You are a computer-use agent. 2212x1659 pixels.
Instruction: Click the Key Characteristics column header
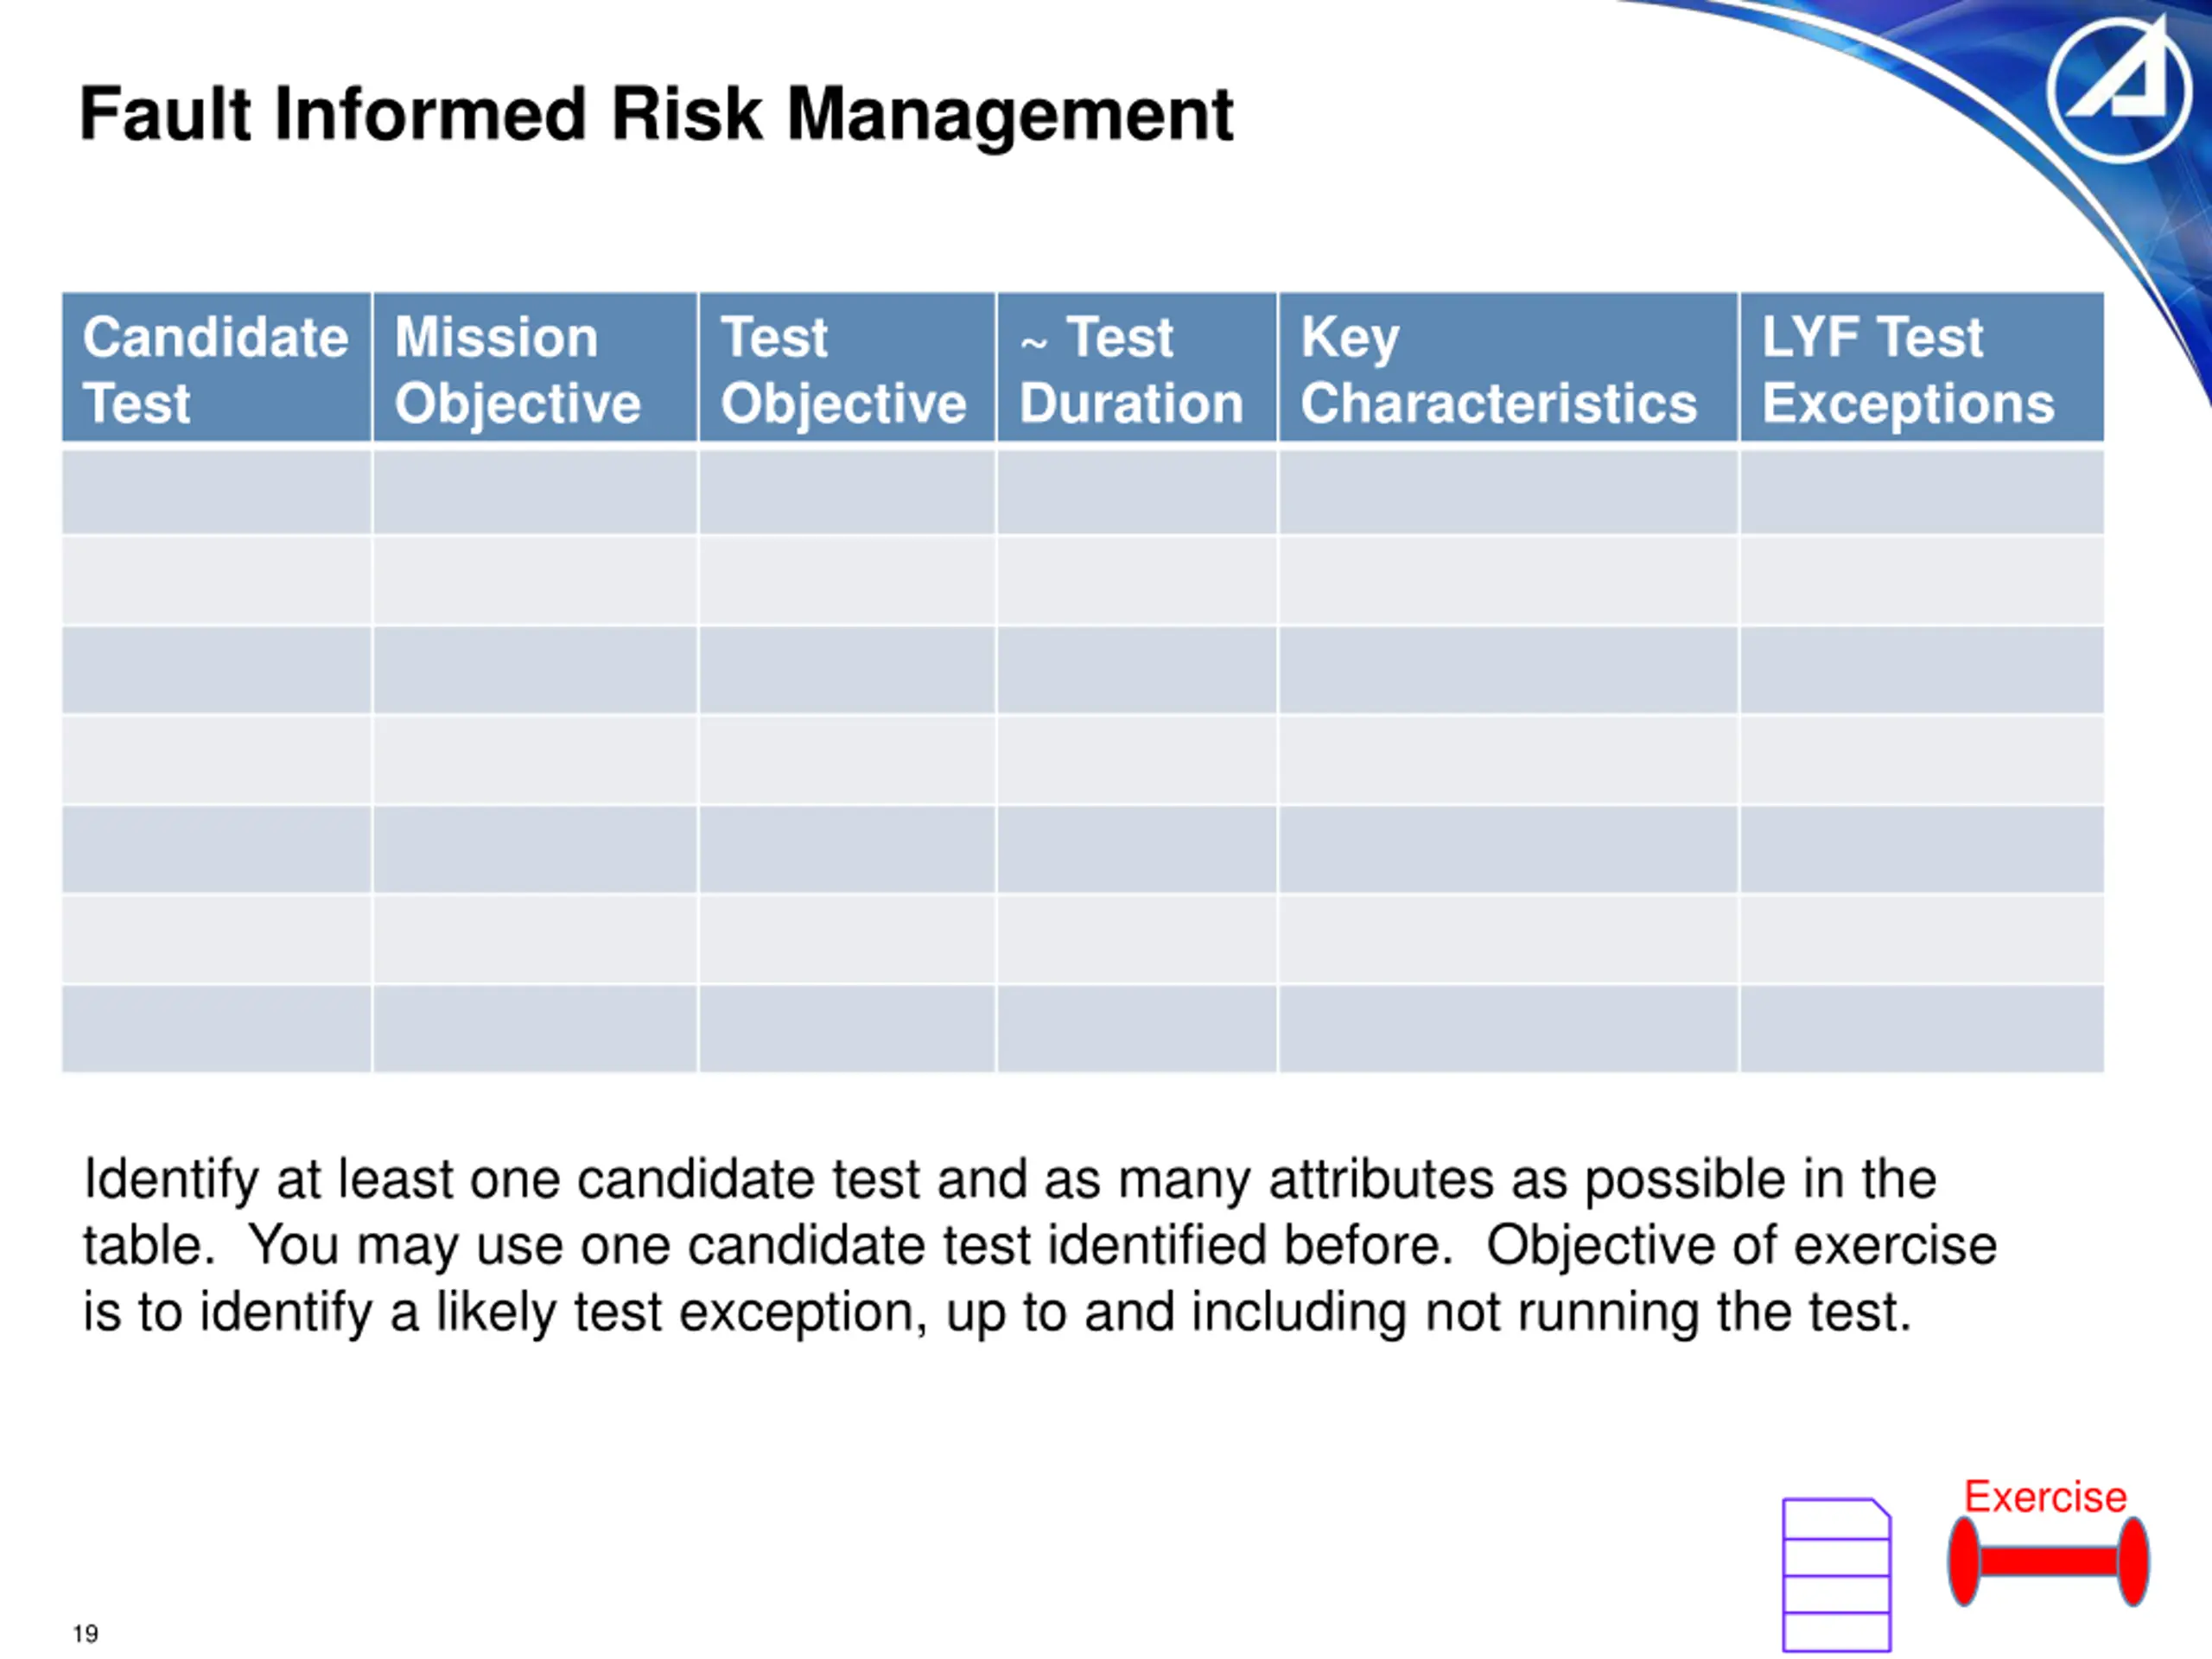1508,368
